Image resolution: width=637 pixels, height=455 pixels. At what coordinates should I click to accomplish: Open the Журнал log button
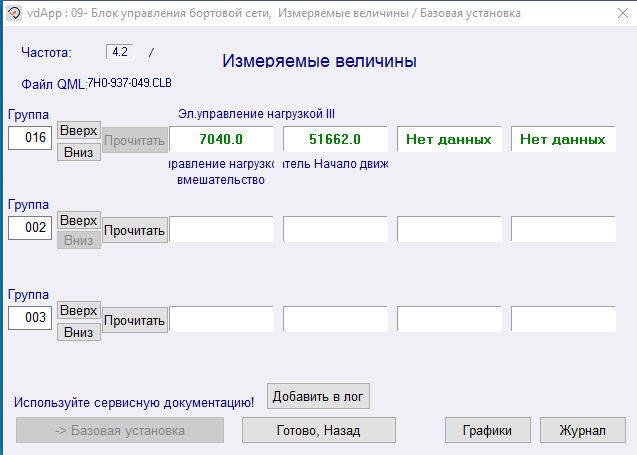(x=582, y=431)
